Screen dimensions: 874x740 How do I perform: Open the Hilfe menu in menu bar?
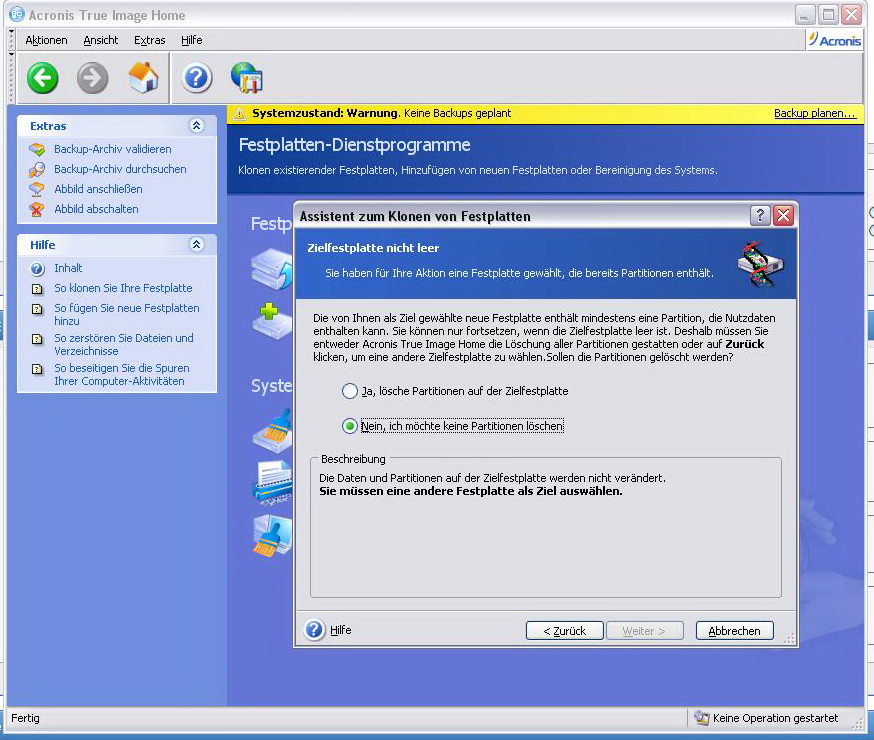click(x=192, y=40)
